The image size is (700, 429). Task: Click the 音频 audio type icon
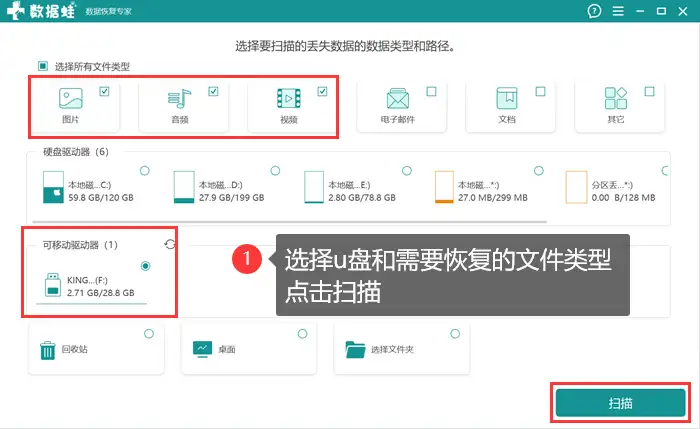pyautogui.click(x=179, y=99)
